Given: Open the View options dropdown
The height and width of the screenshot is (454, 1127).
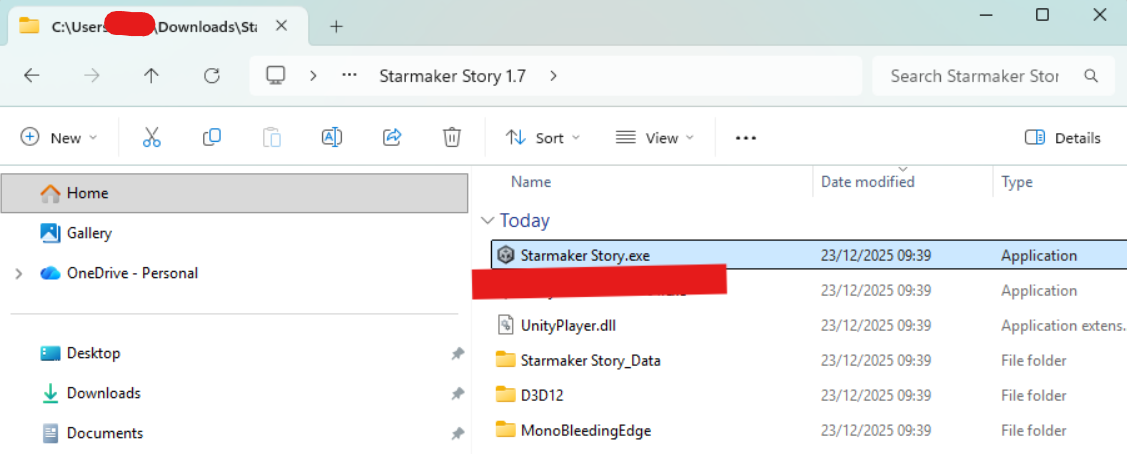Looking at the screenshot, I should tap(655, 138).
